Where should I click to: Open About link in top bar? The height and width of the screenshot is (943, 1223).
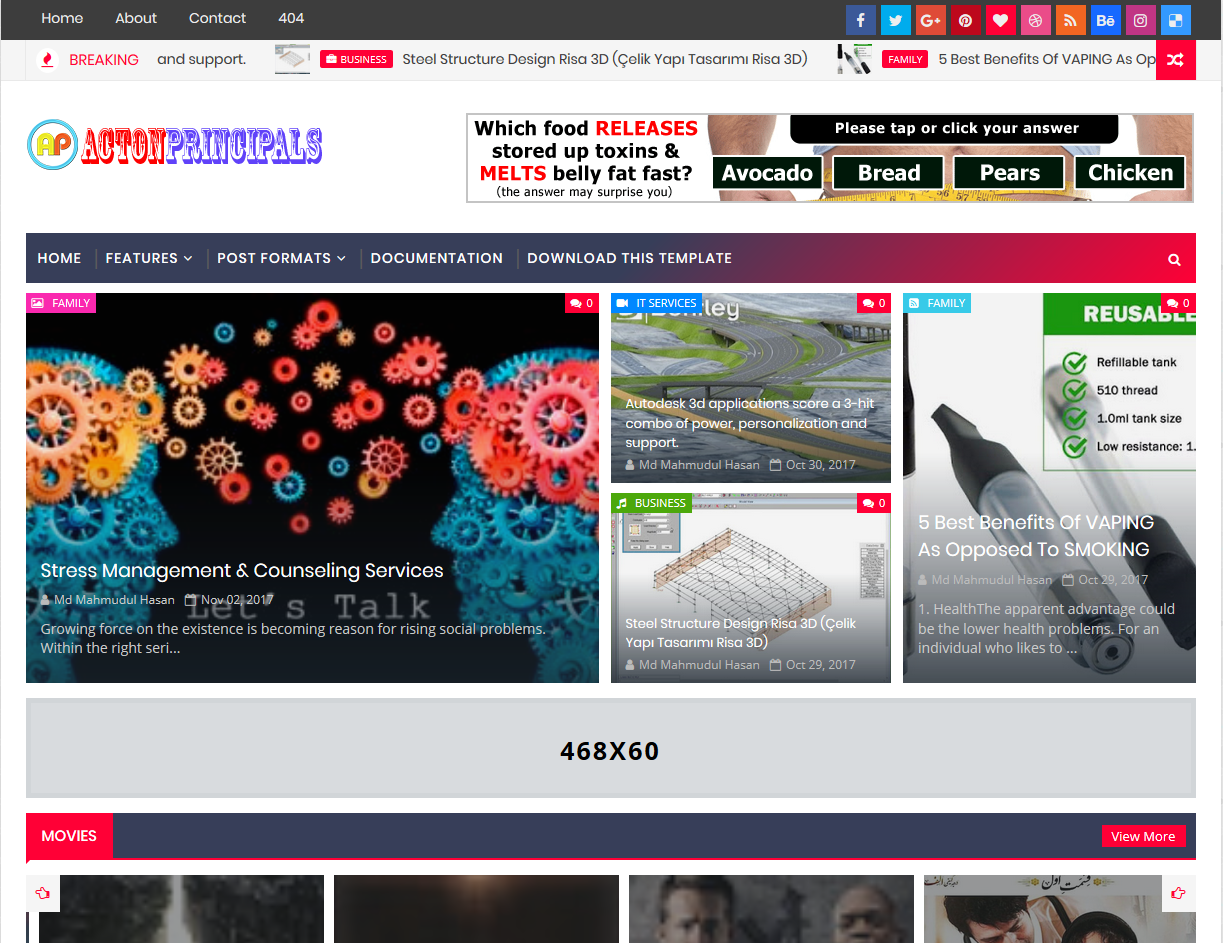point(136,18)
